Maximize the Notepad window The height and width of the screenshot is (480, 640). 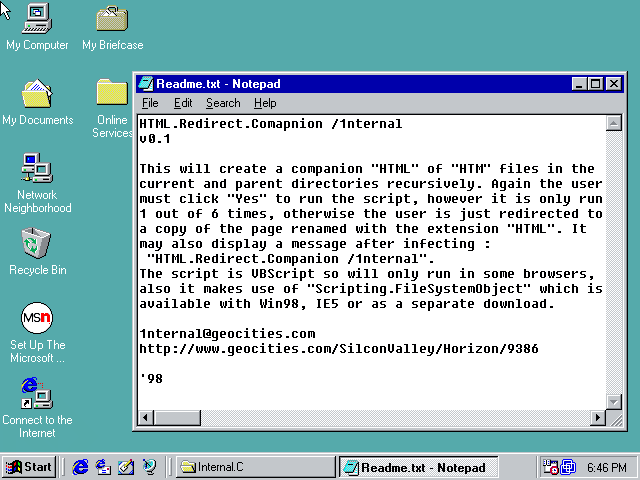pyautogui.click(x=595, y=84)
